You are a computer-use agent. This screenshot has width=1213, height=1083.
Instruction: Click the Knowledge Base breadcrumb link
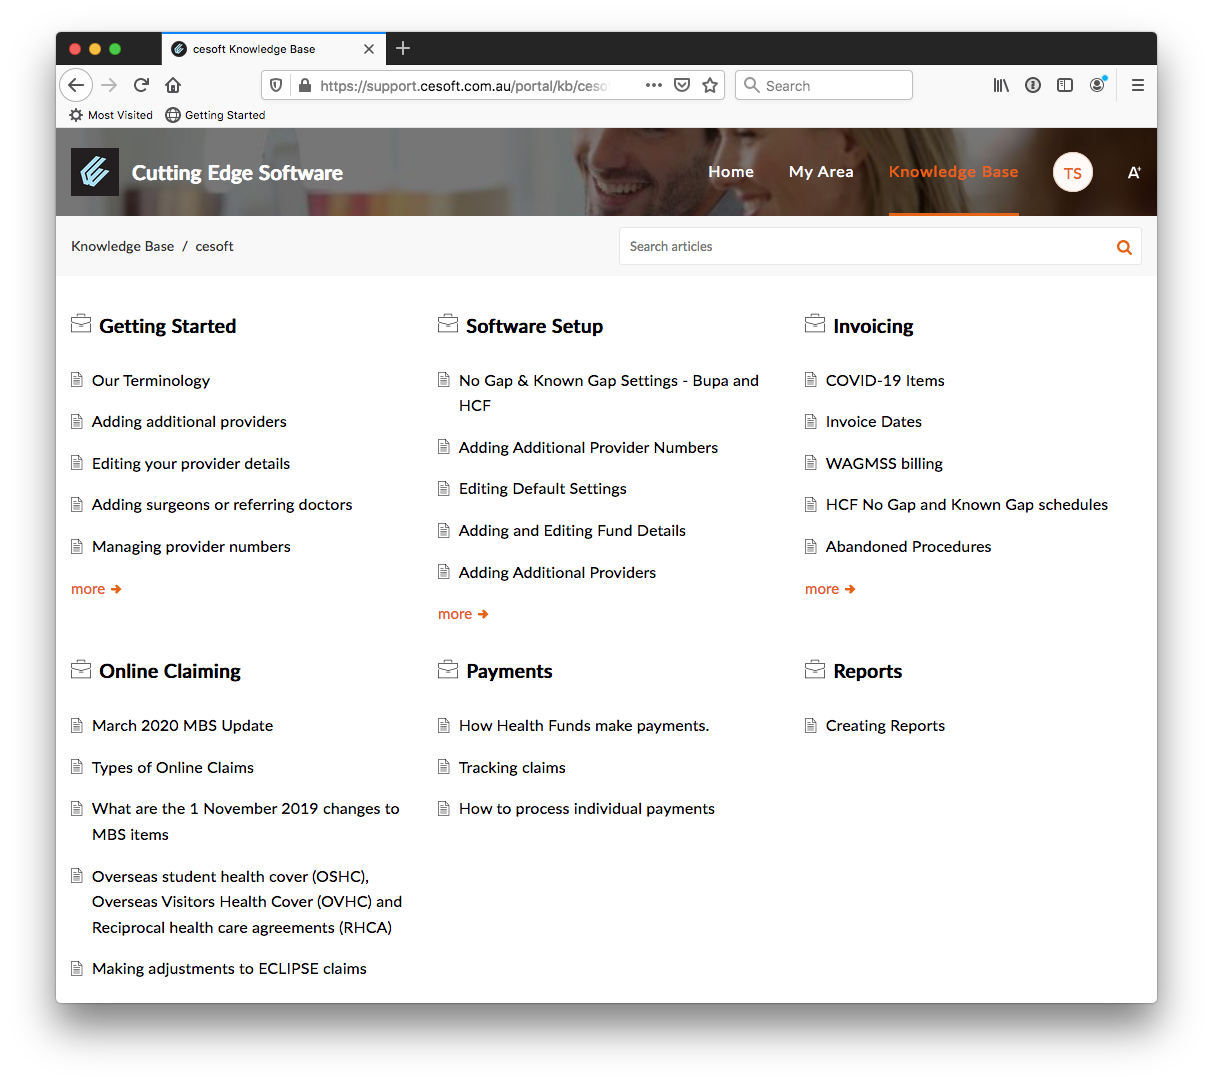122,246
